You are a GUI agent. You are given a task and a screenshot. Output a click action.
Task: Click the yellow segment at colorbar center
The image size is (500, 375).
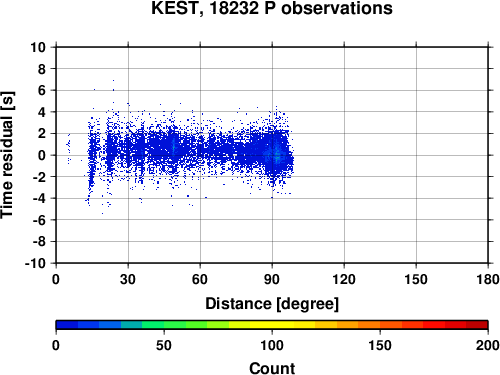click(x=272, y=325)
